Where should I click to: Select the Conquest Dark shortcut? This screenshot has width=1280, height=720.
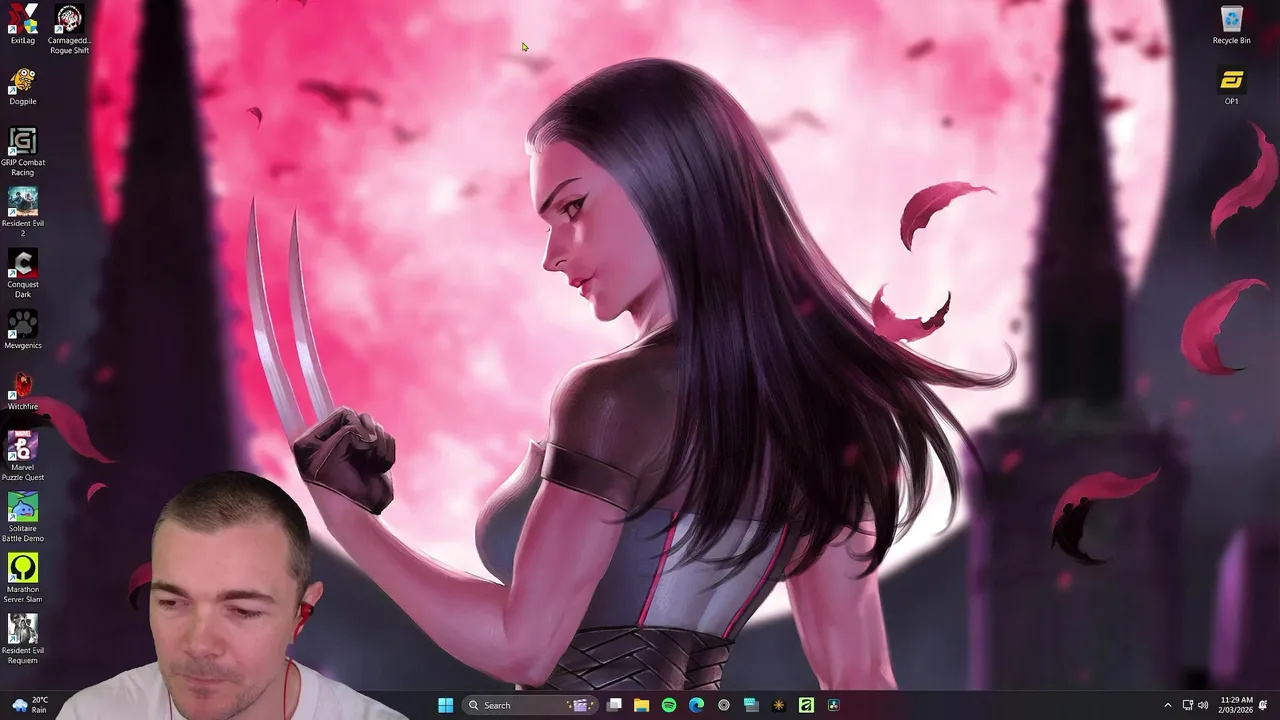[22, 274]
